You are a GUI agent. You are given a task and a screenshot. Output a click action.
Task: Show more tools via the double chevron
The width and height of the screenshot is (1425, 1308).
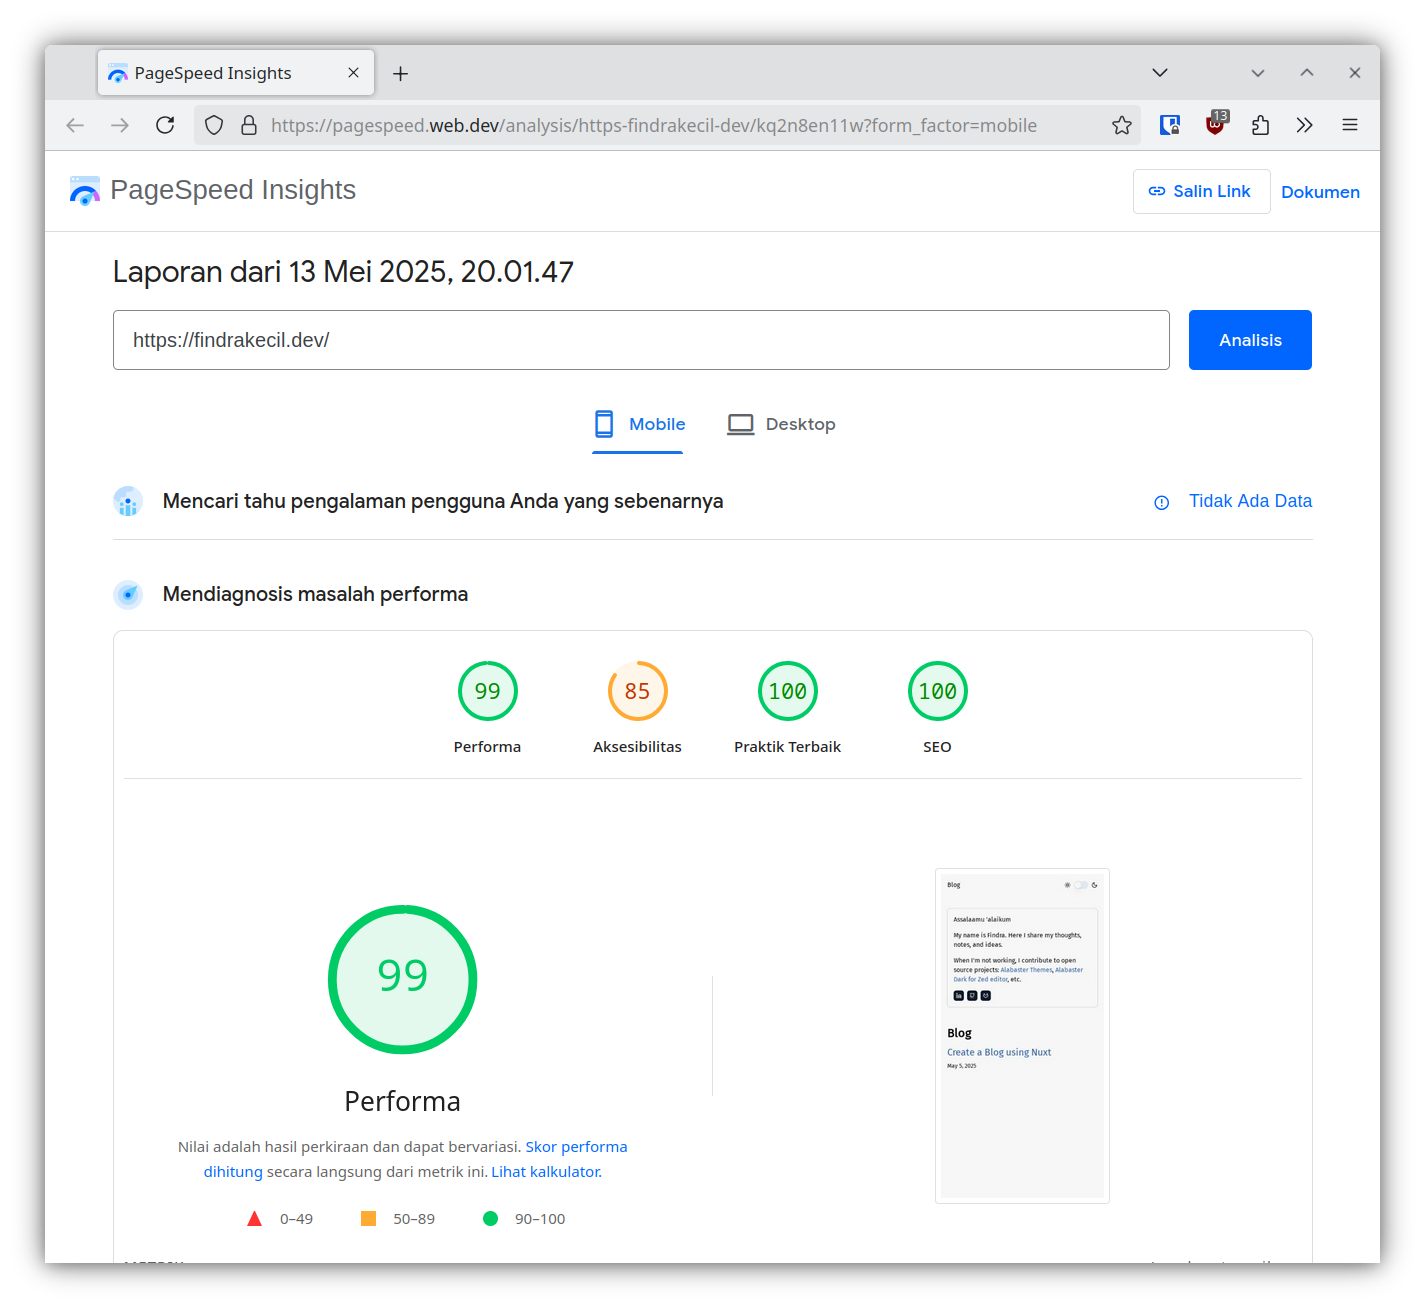click(x=1304, y=125)
